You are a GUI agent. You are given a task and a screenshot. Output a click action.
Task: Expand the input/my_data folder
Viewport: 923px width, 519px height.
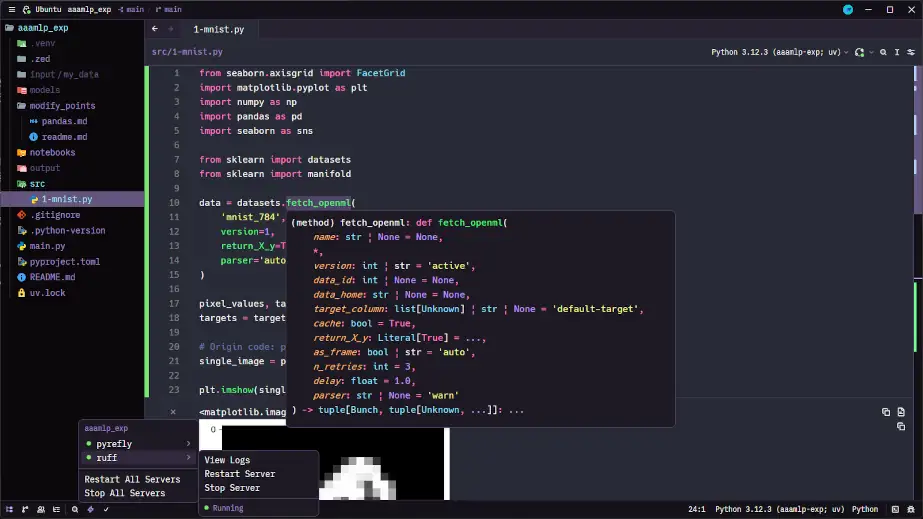[72, 75]
